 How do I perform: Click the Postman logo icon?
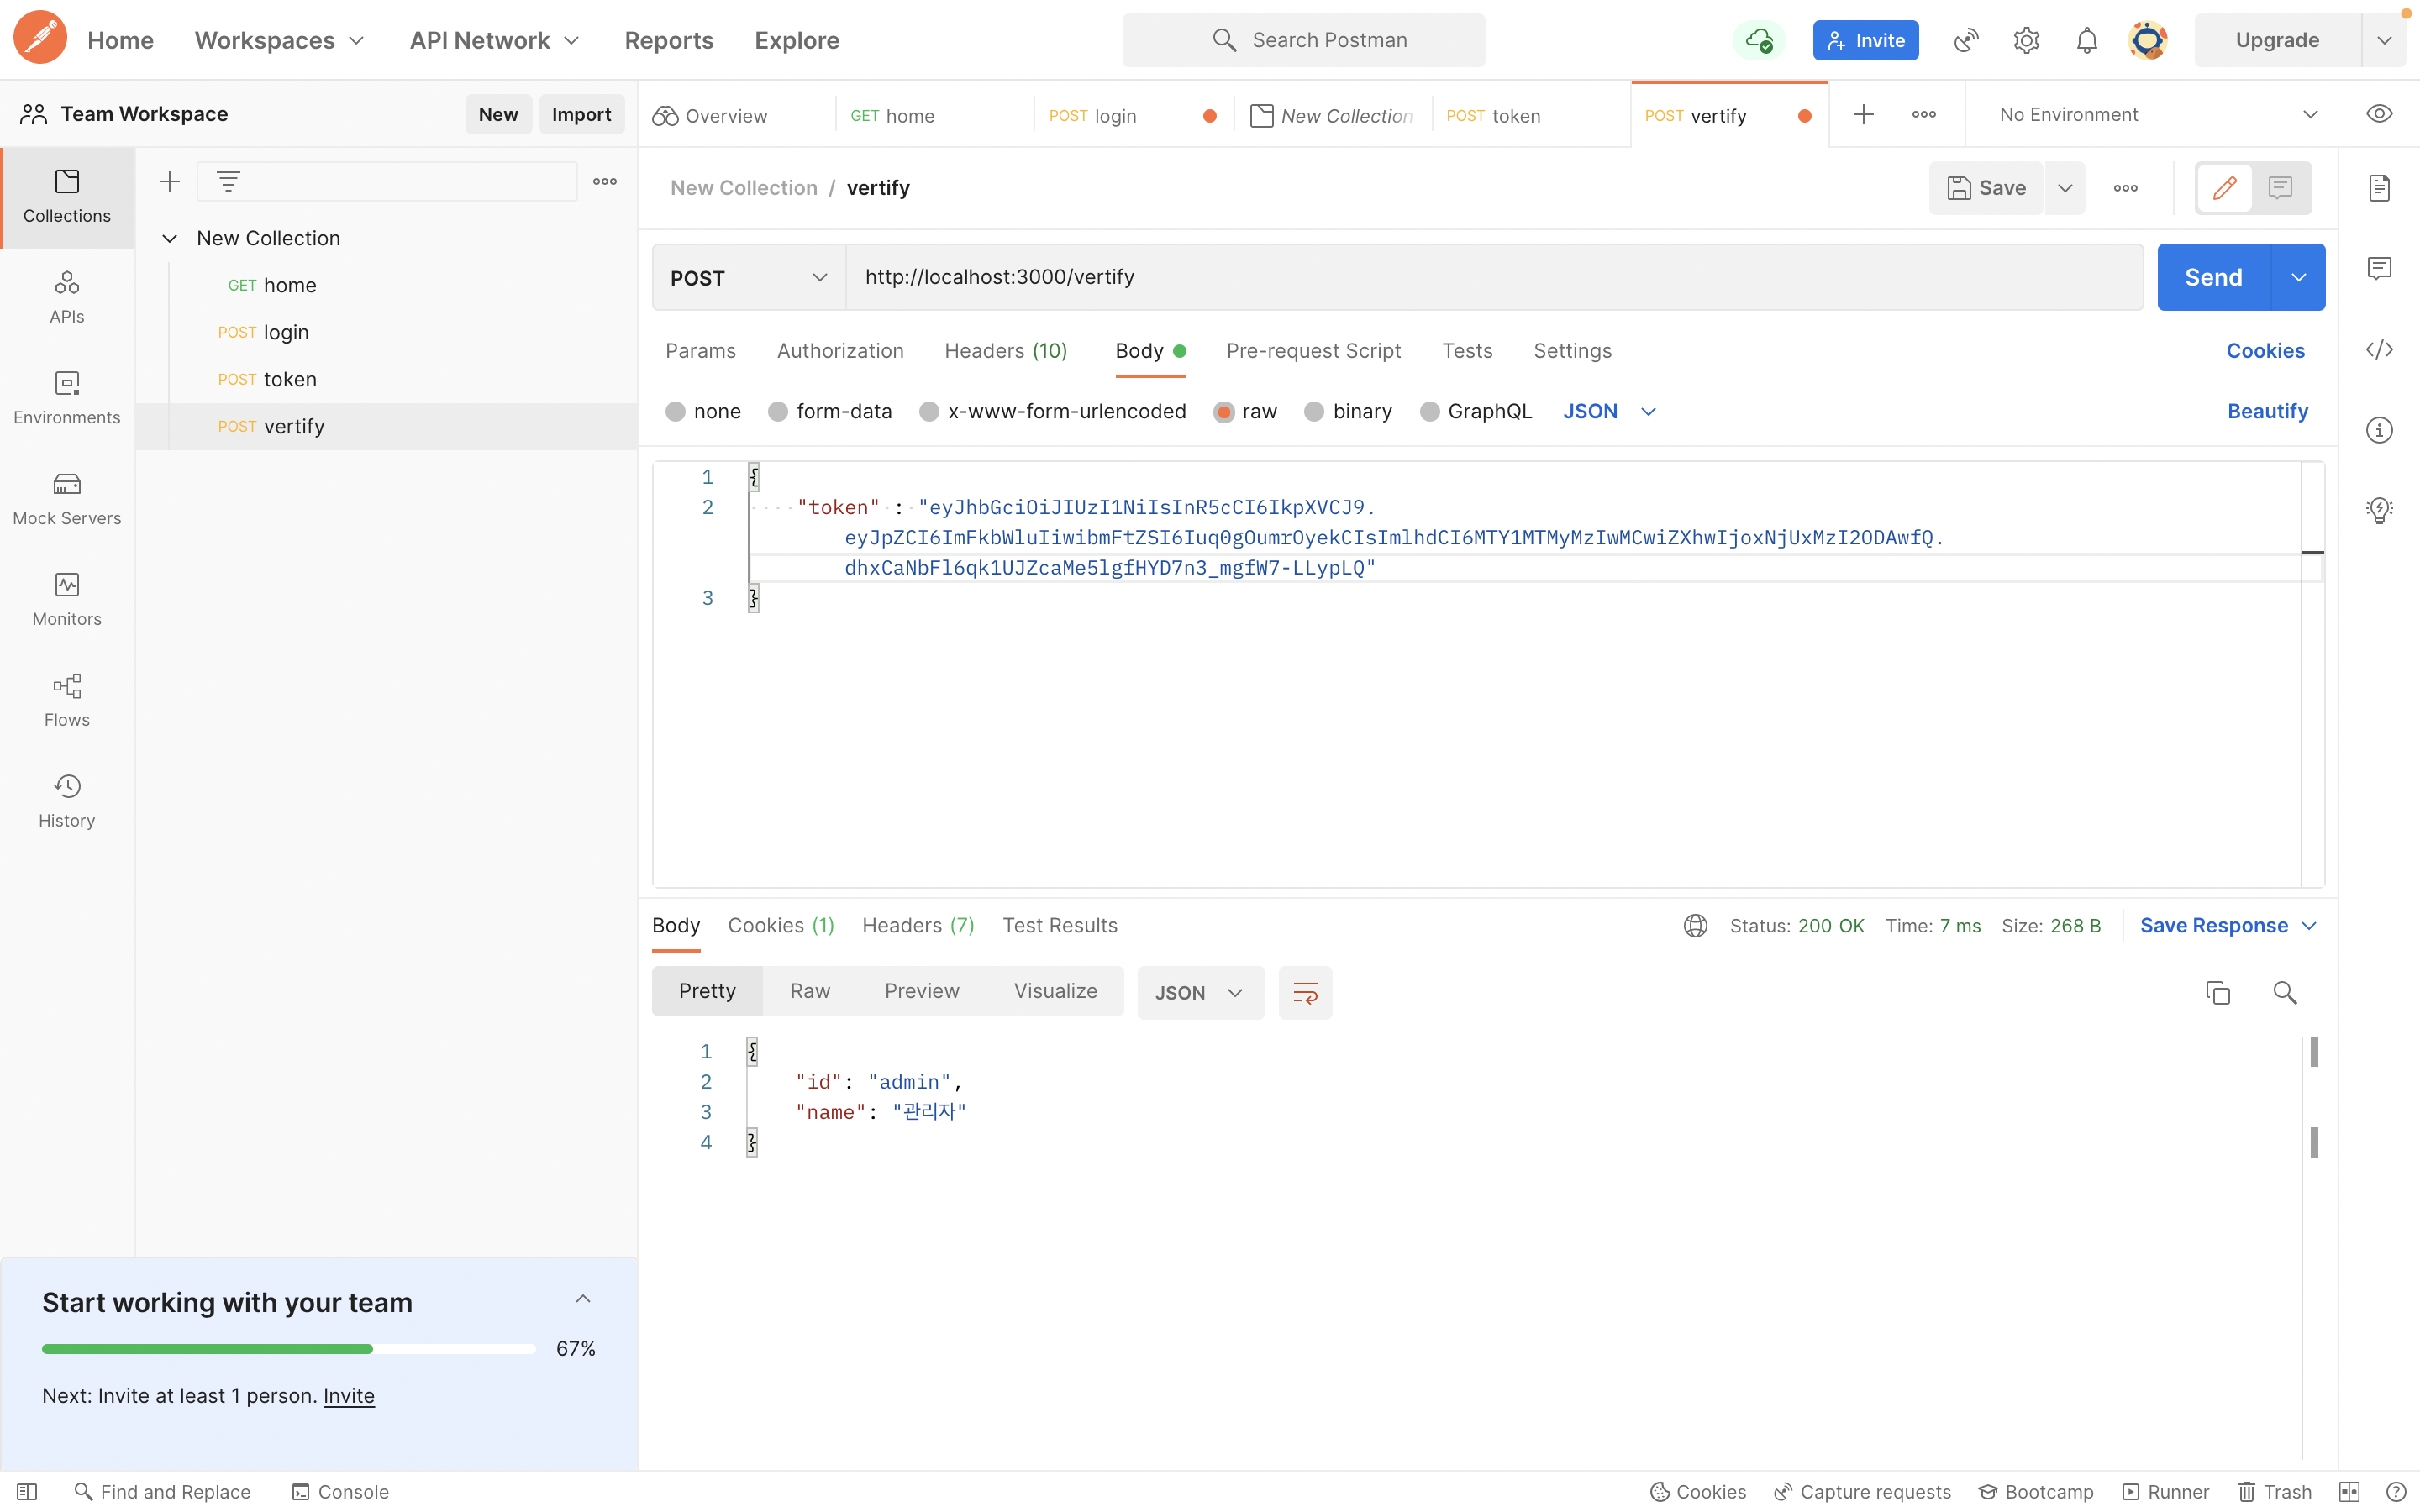click(40, 39)
